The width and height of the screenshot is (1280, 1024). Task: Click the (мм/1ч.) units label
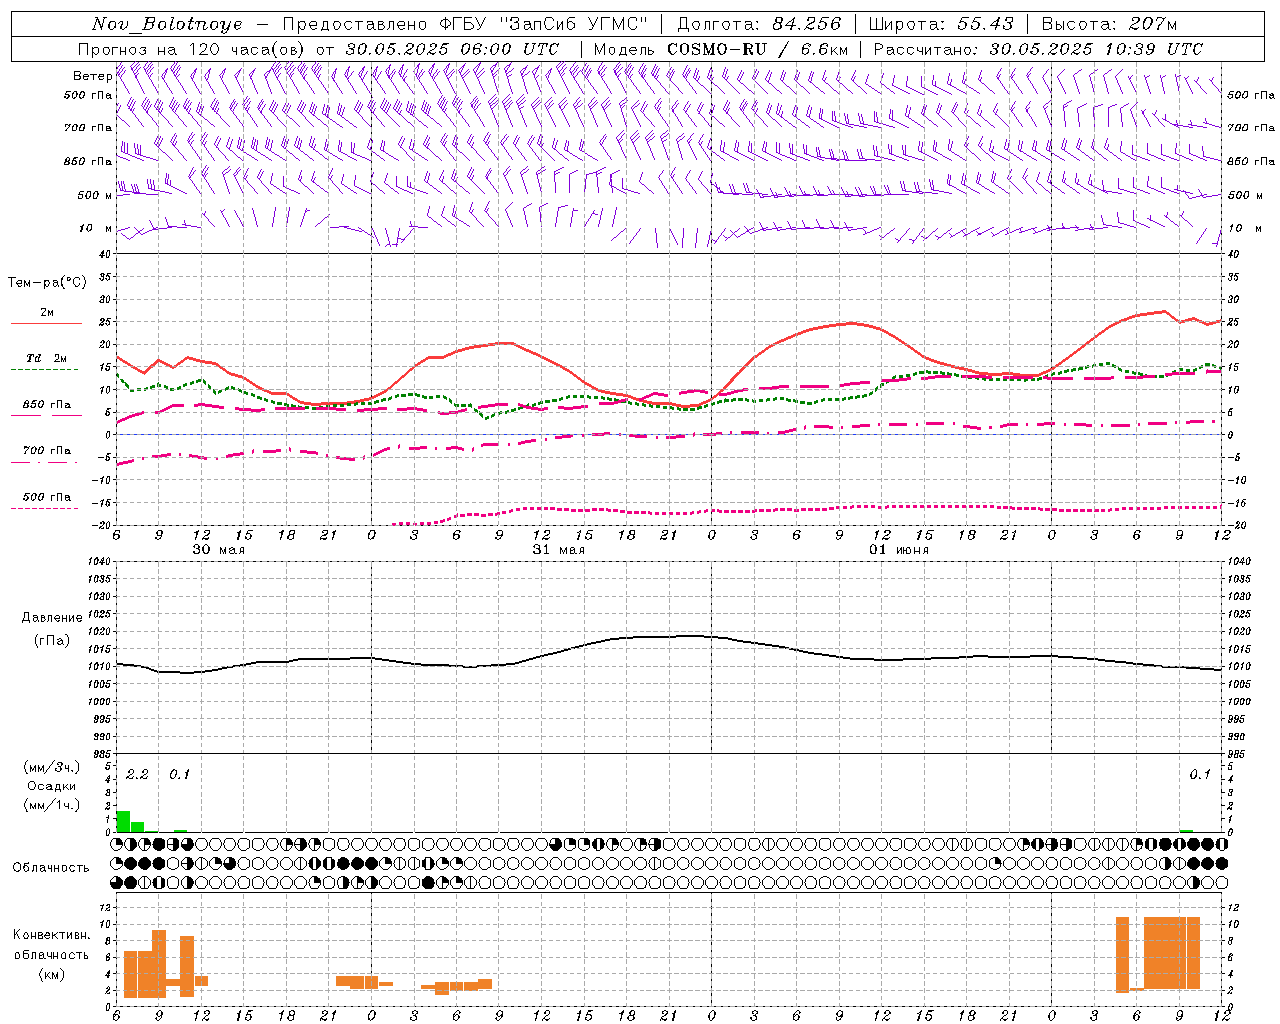[52, 805]
